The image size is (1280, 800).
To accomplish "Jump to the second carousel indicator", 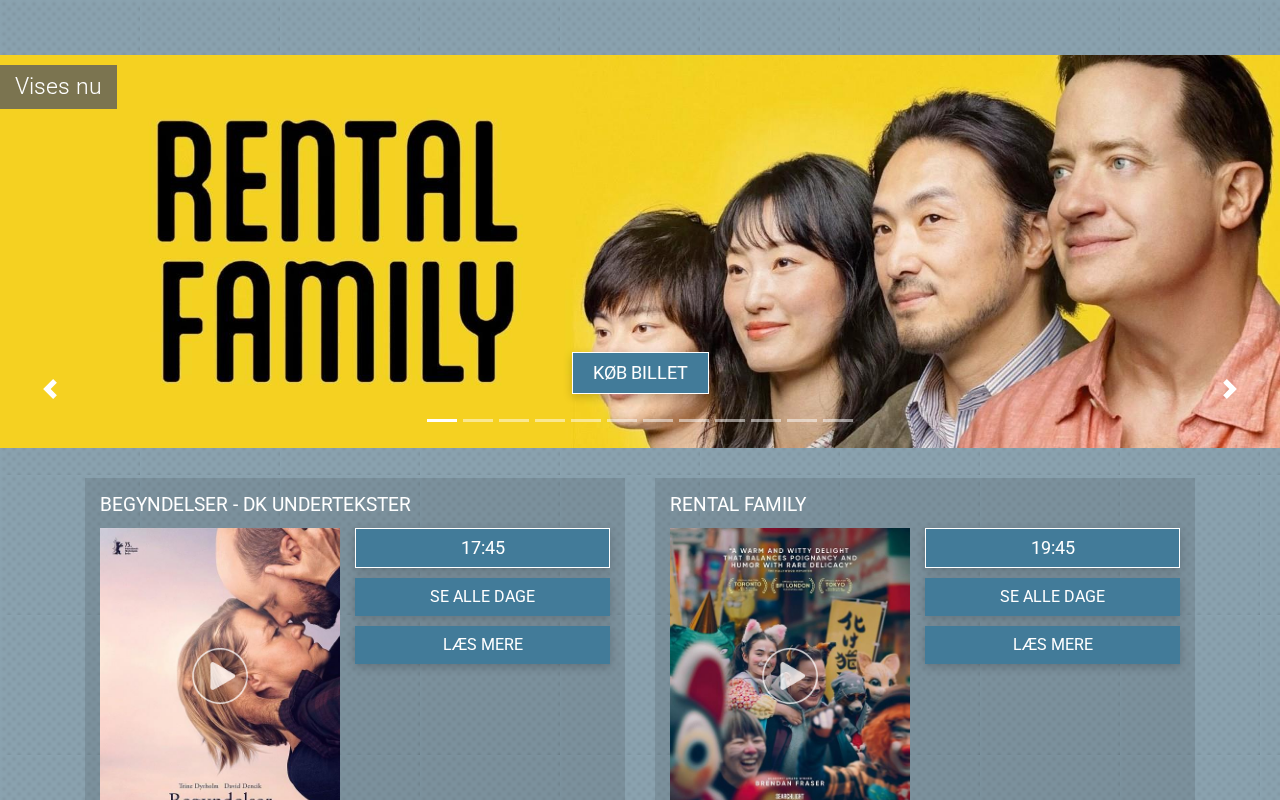I will tap(478, 420).
